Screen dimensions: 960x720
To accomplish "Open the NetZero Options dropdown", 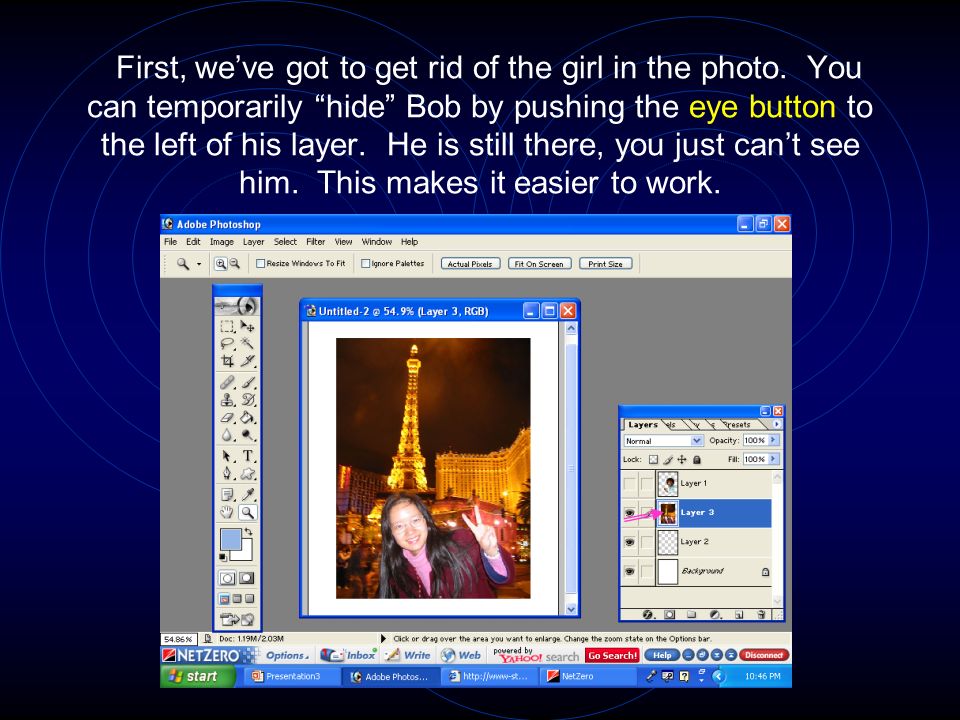I will coord(287,655).
